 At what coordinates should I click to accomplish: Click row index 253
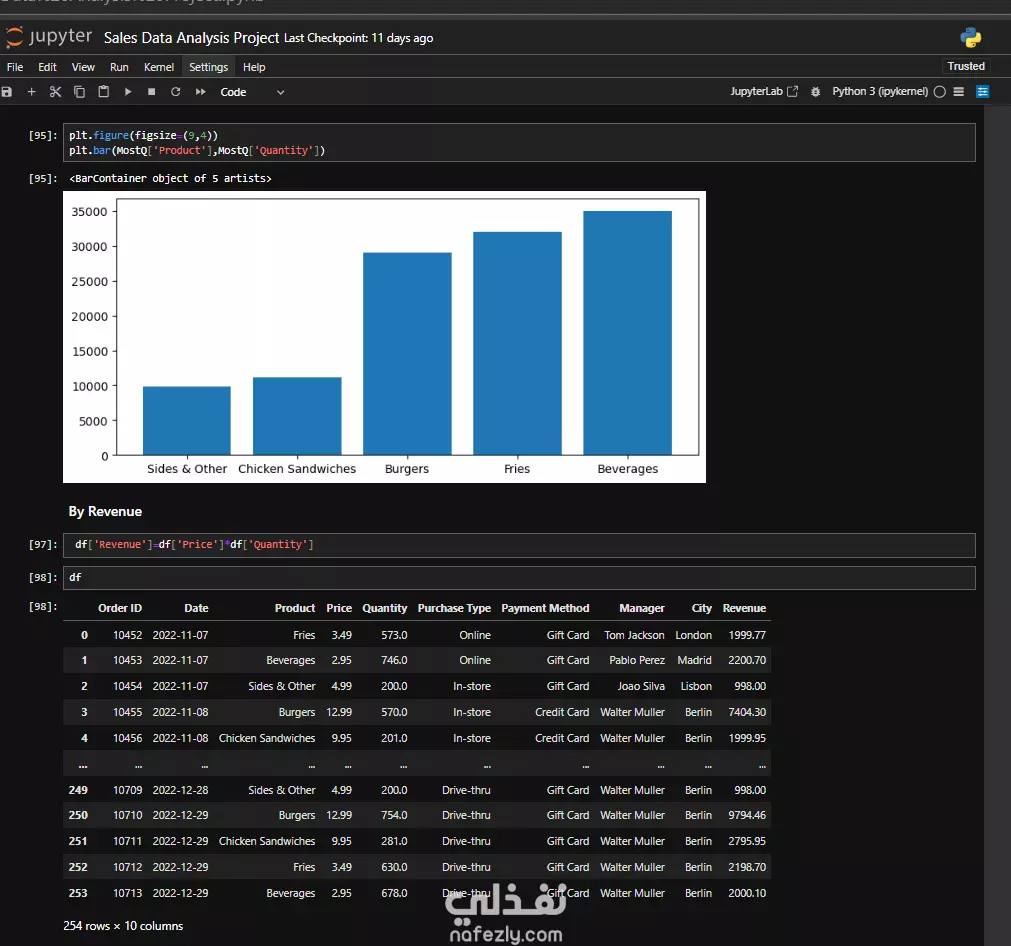[x=78, y=893]
